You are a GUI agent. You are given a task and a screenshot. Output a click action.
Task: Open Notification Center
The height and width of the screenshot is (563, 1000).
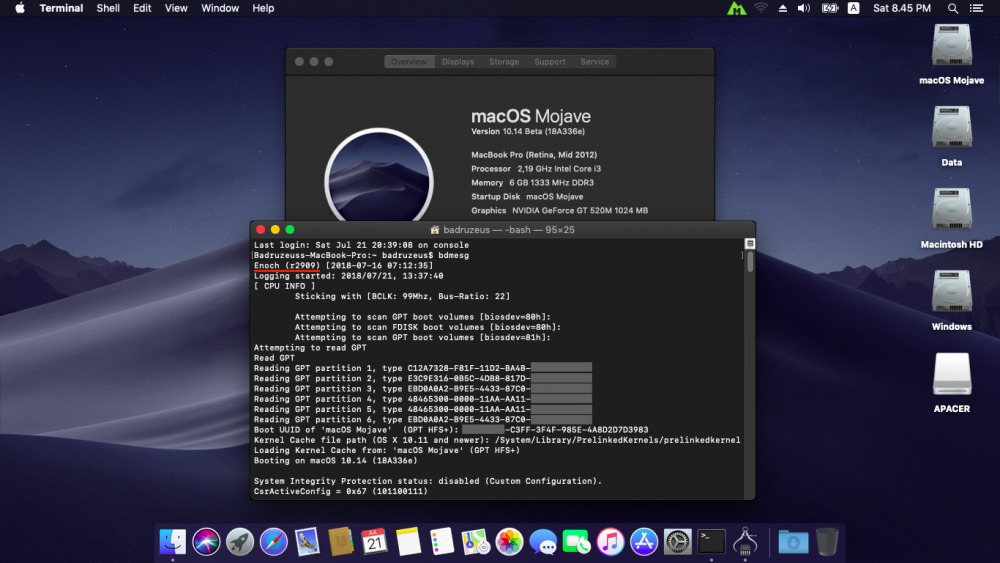coord(976,8)
